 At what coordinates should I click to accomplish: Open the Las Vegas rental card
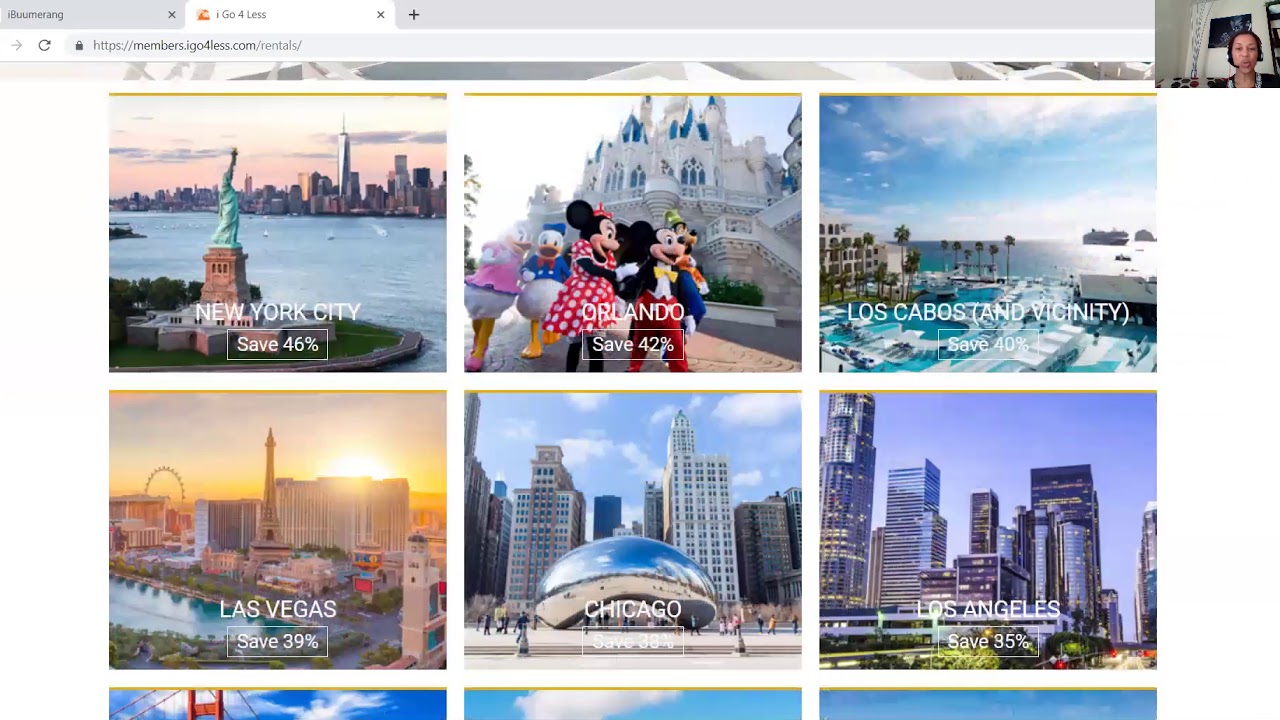pos(278,530)
